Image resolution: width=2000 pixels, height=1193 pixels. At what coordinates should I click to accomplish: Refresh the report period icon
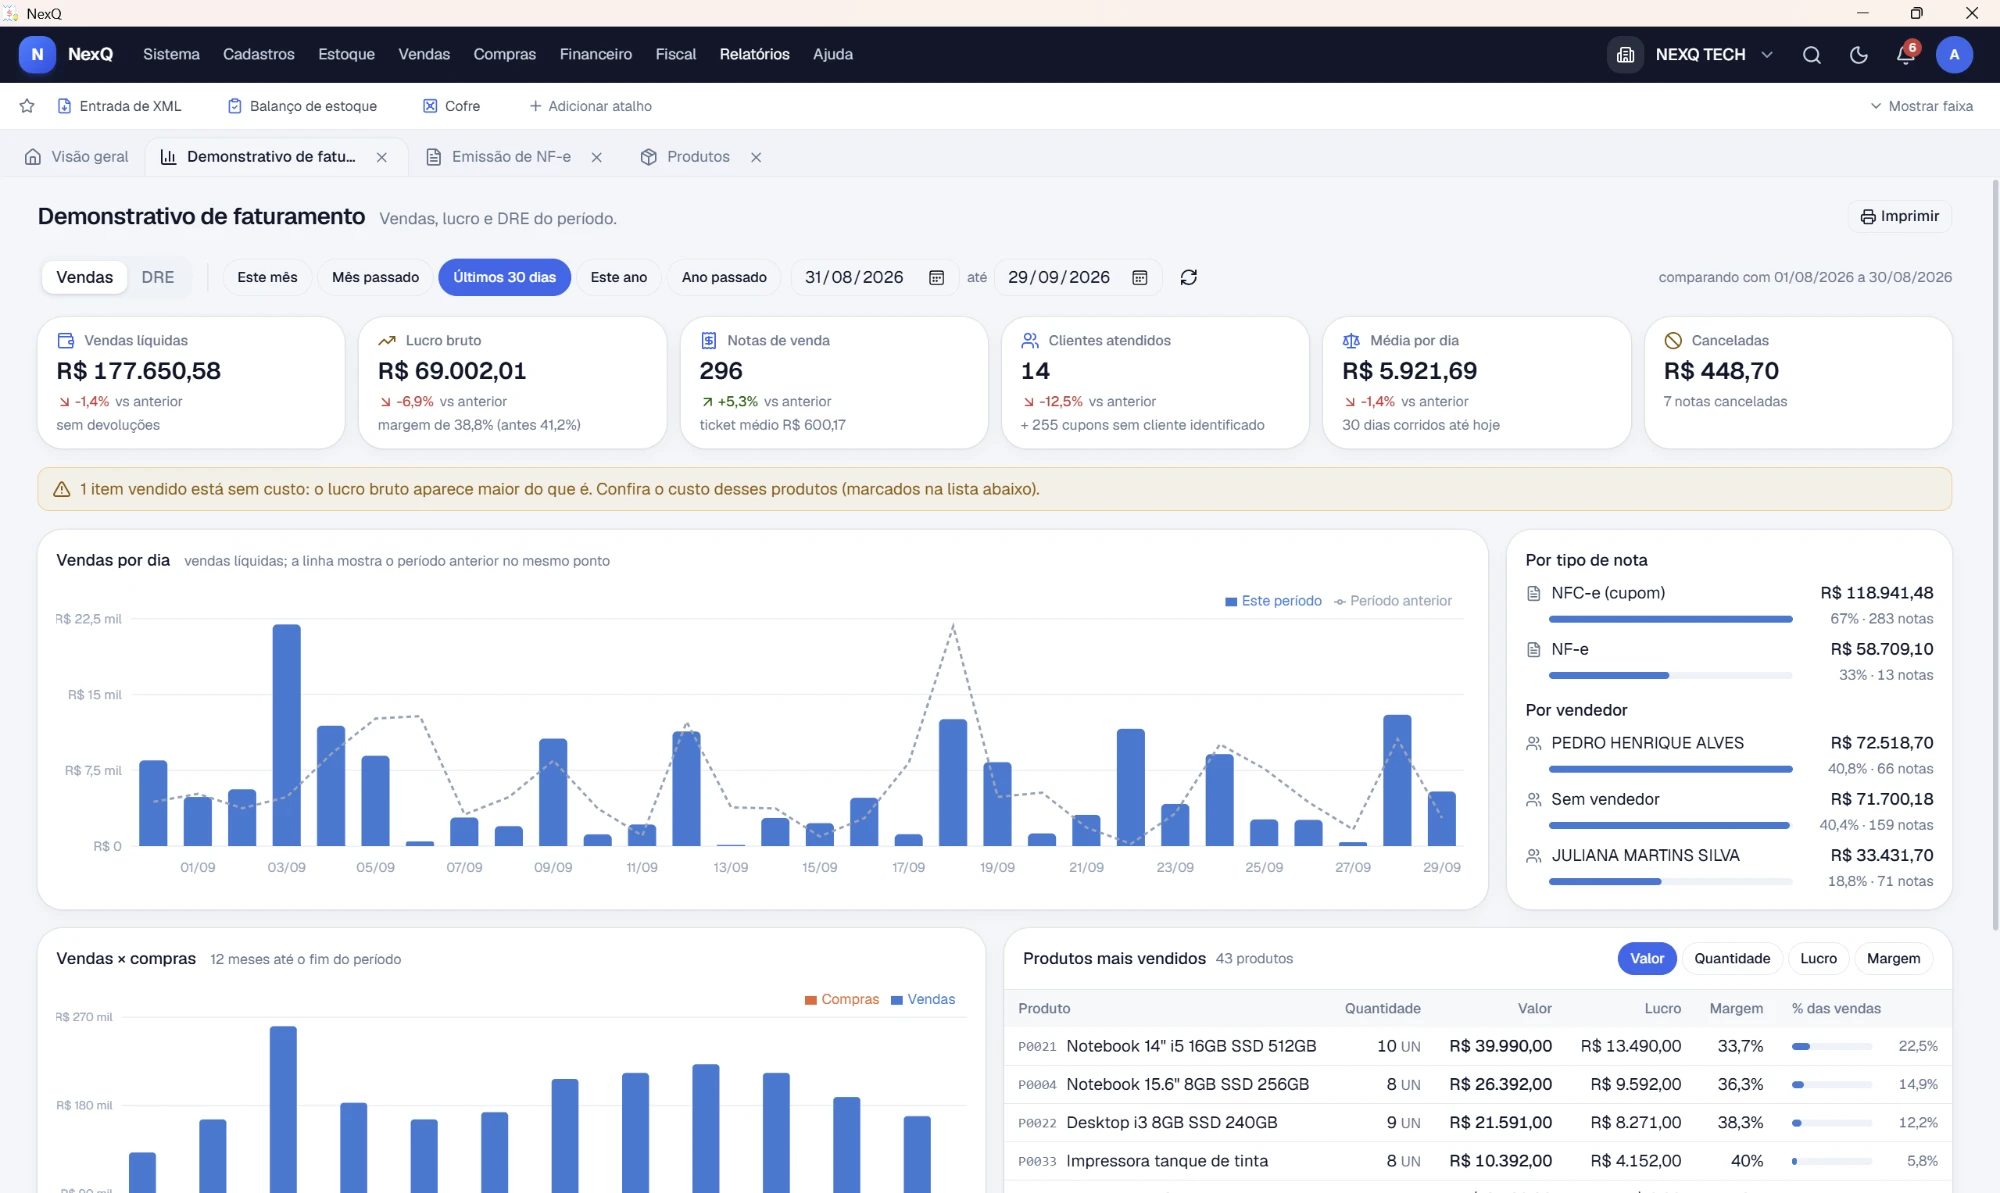point(1188,277)
